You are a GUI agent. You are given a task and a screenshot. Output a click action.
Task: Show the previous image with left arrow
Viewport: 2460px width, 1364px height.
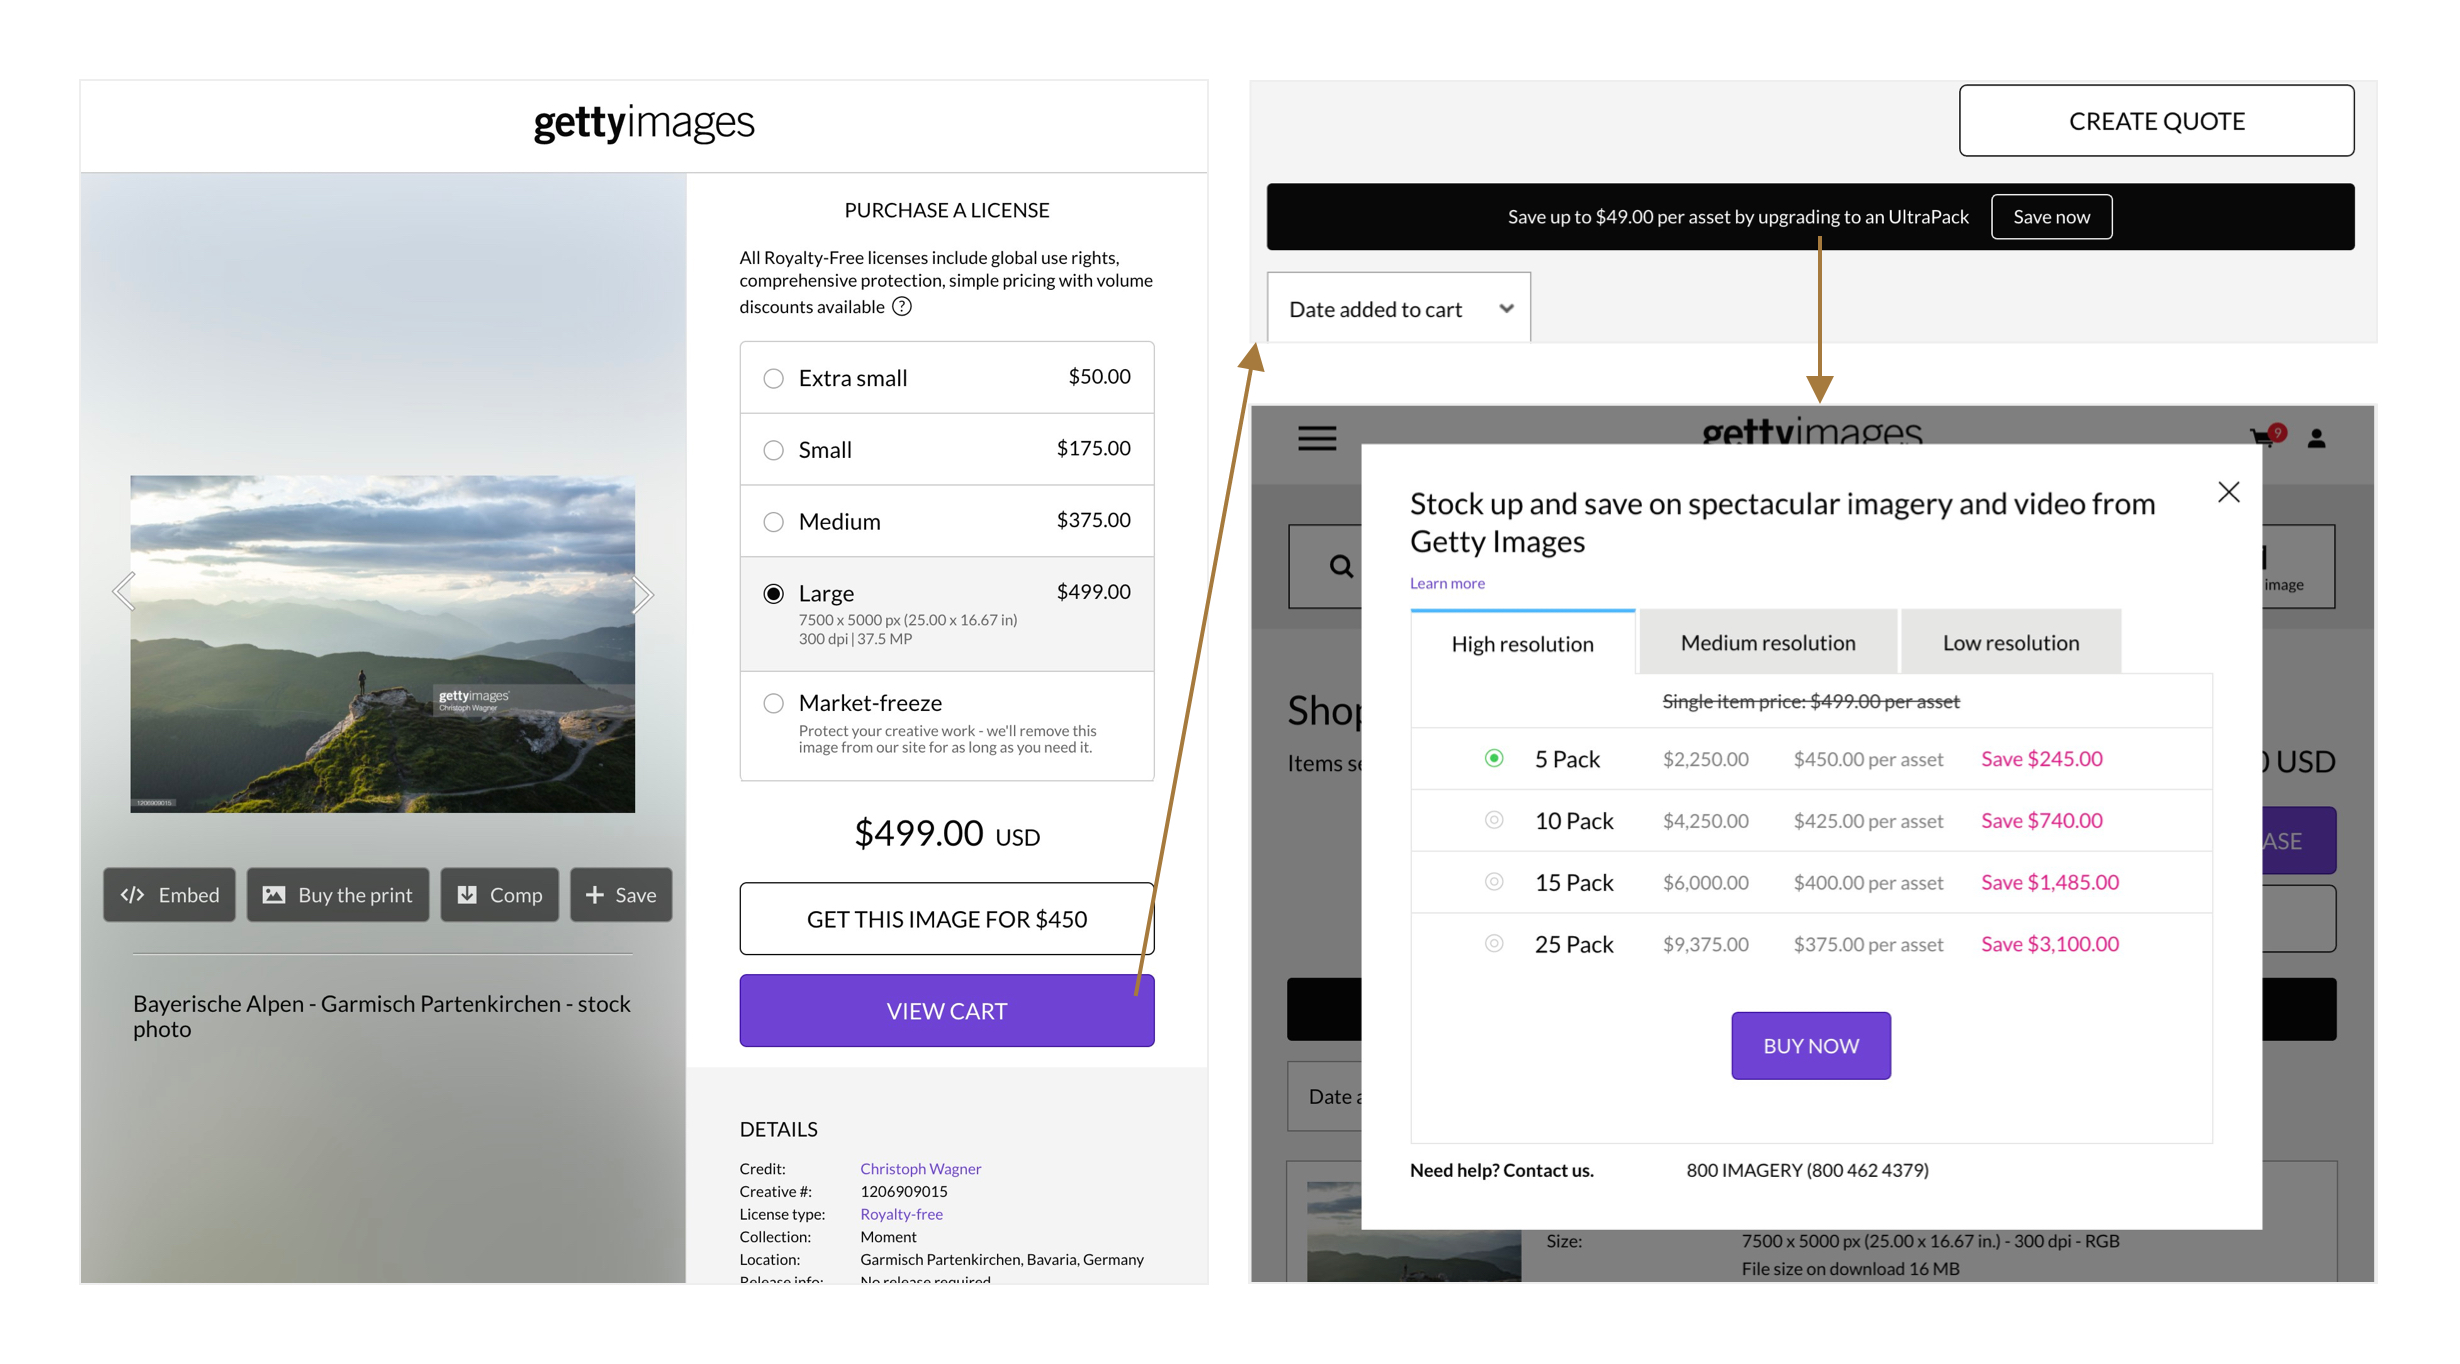(123, 591)
